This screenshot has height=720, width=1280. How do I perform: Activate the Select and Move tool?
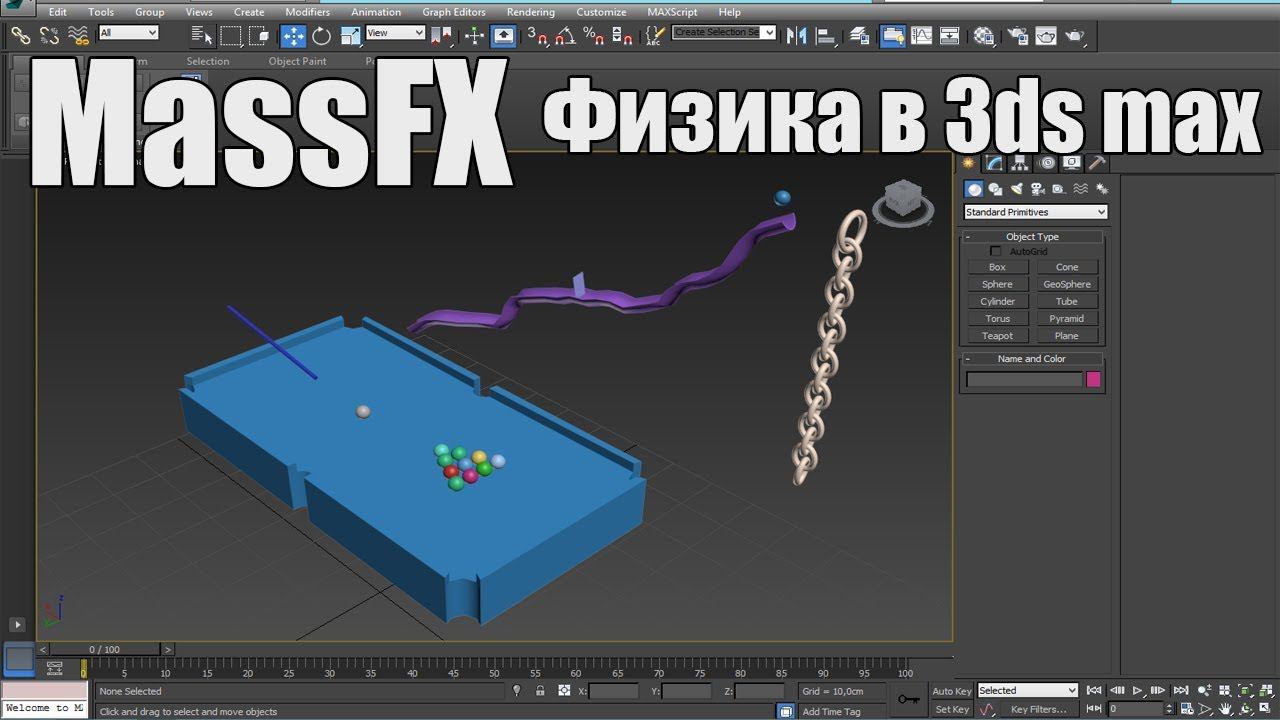pyautogui.click(x=293, y=36)
